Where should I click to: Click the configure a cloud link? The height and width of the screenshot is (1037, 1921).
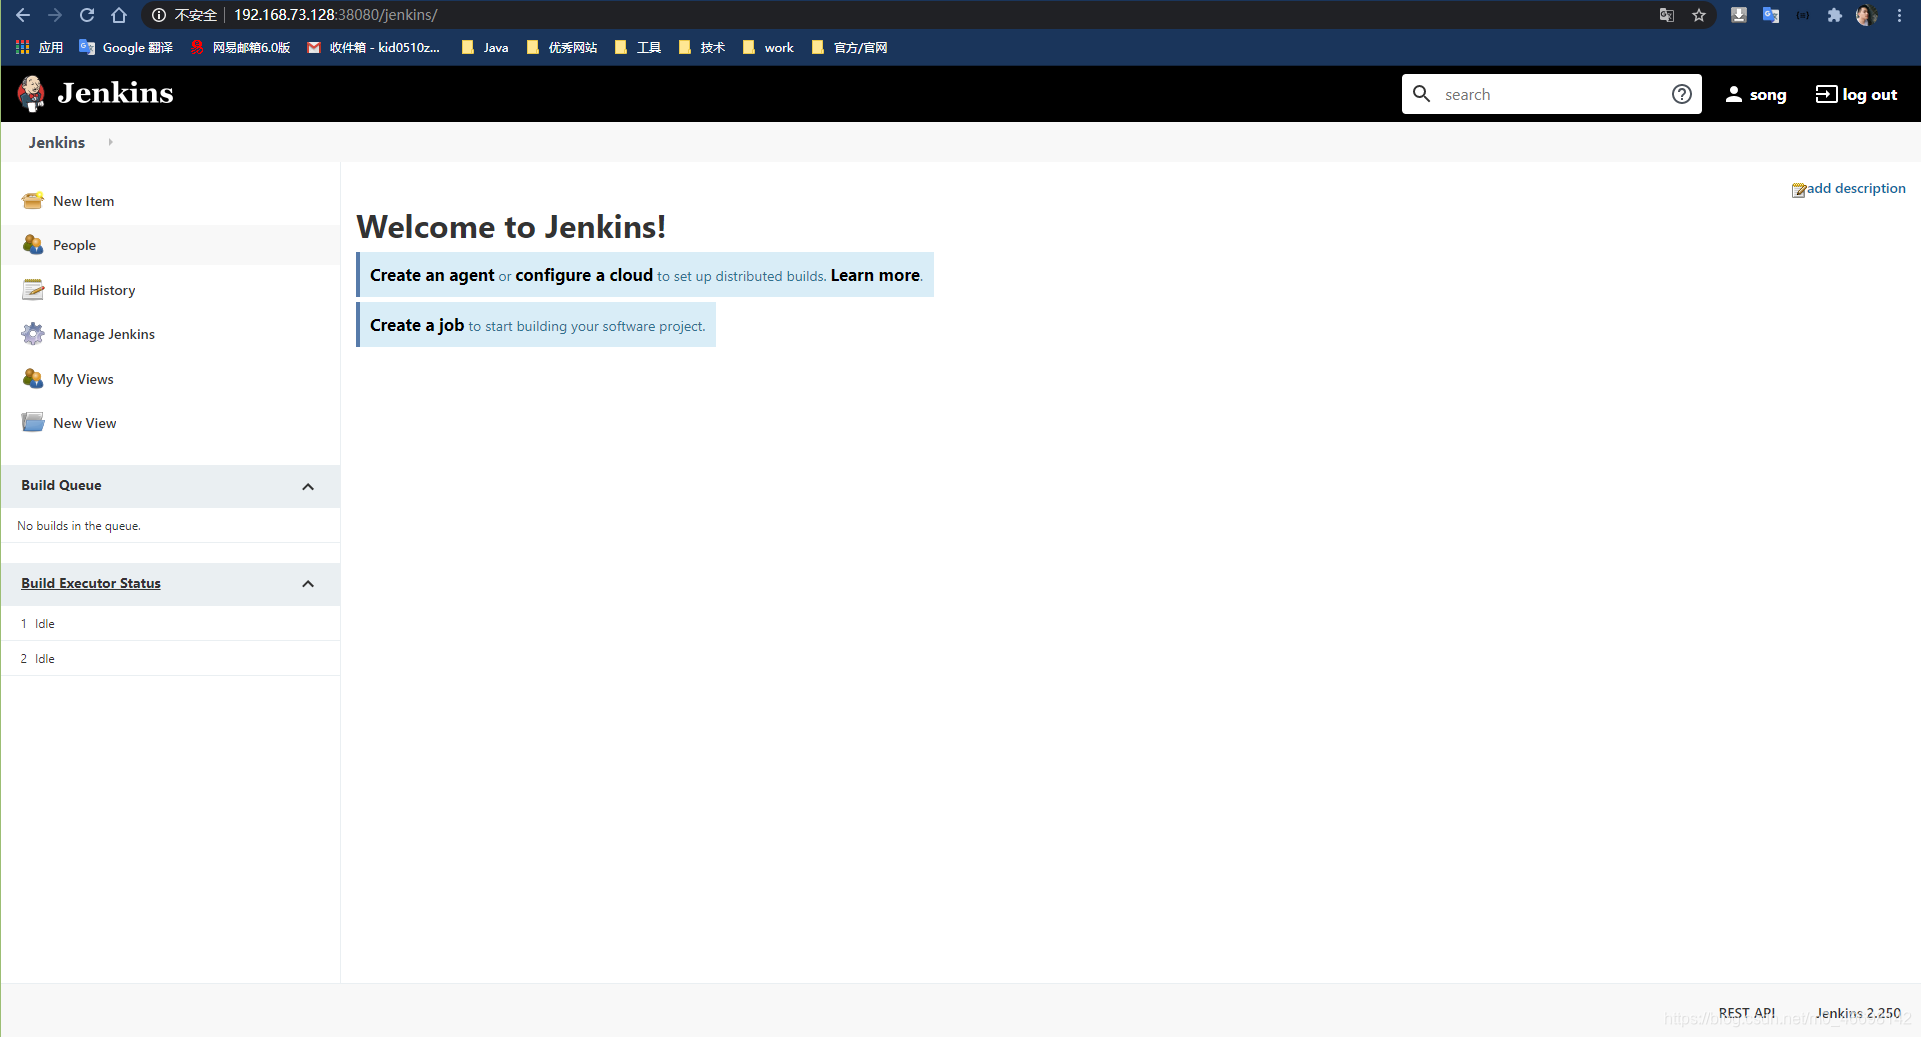[x=584, y=275]
